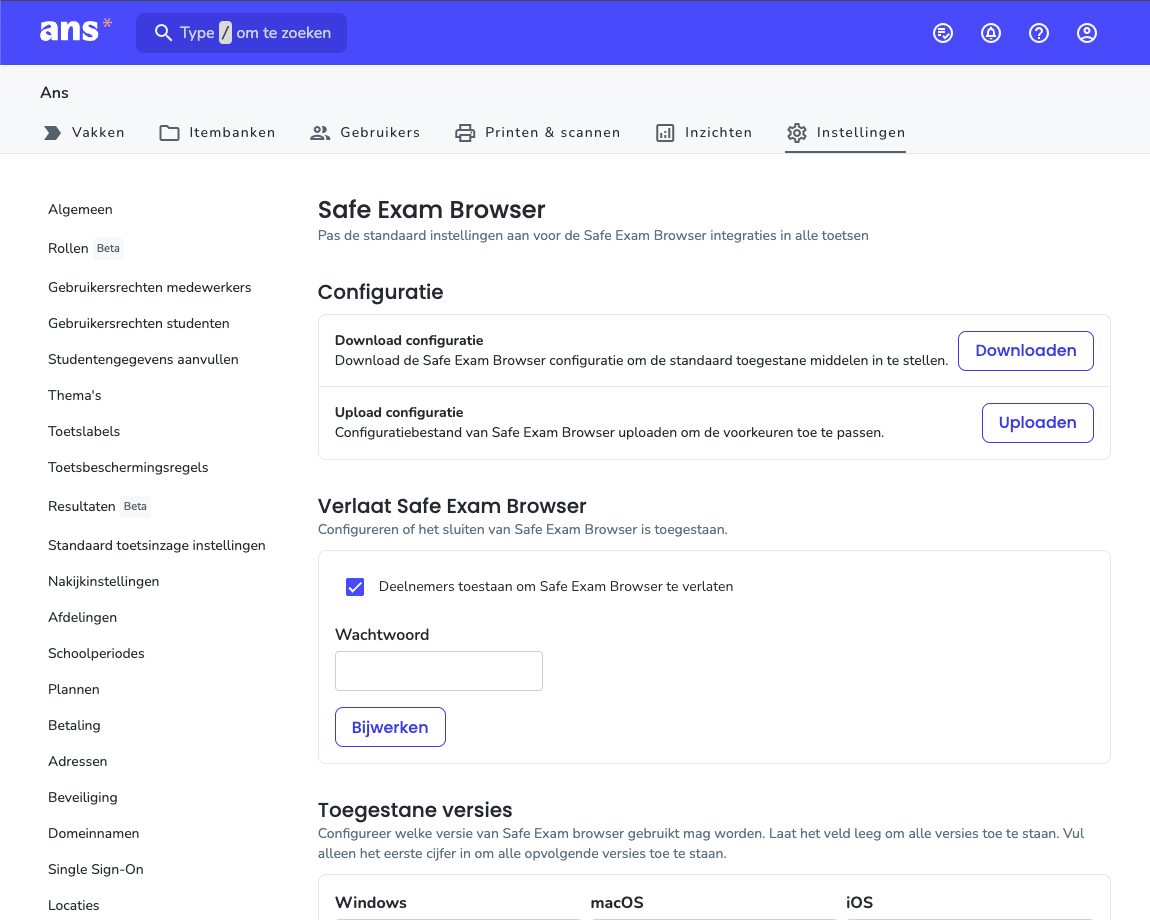Image resolution: width=1150 pixels, height=920 pixels.
Task: Click the Downloaden button
Action: [x=1025, y=351]
